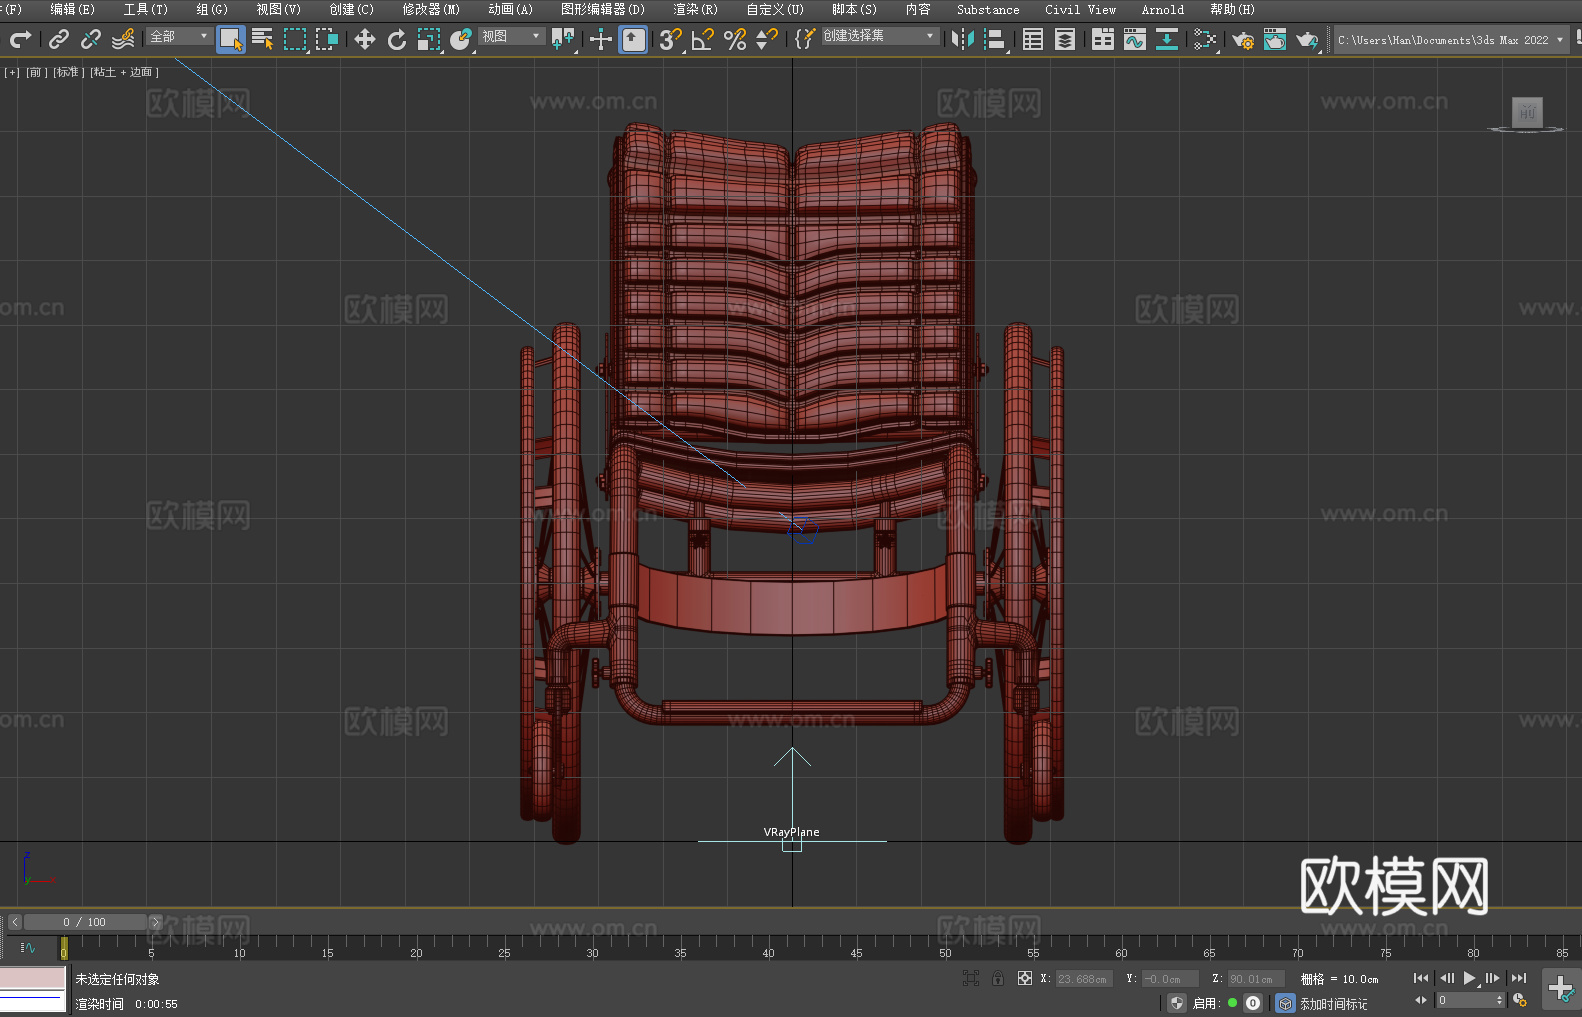This screenshot has height=1017, width=1582.
Task: Click the Set Key big plus button
Action: pos(1561,989)
